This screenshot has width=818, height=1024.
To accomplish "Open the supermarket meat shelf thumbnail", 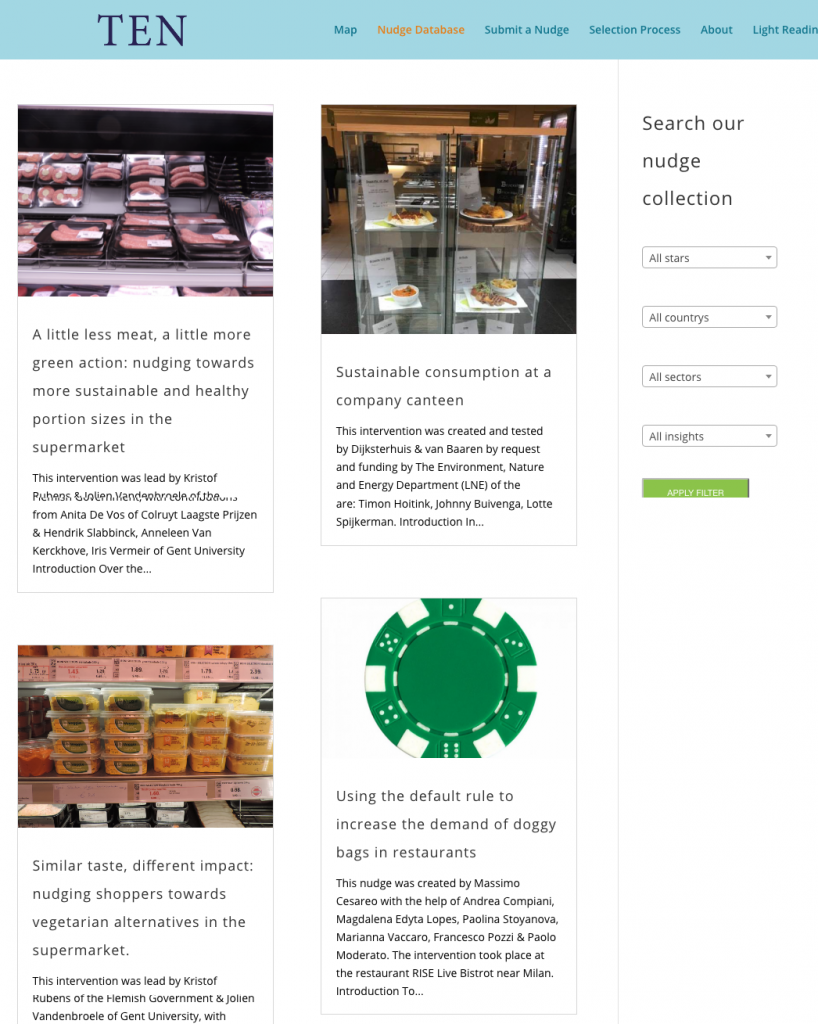I will (146, 200).
